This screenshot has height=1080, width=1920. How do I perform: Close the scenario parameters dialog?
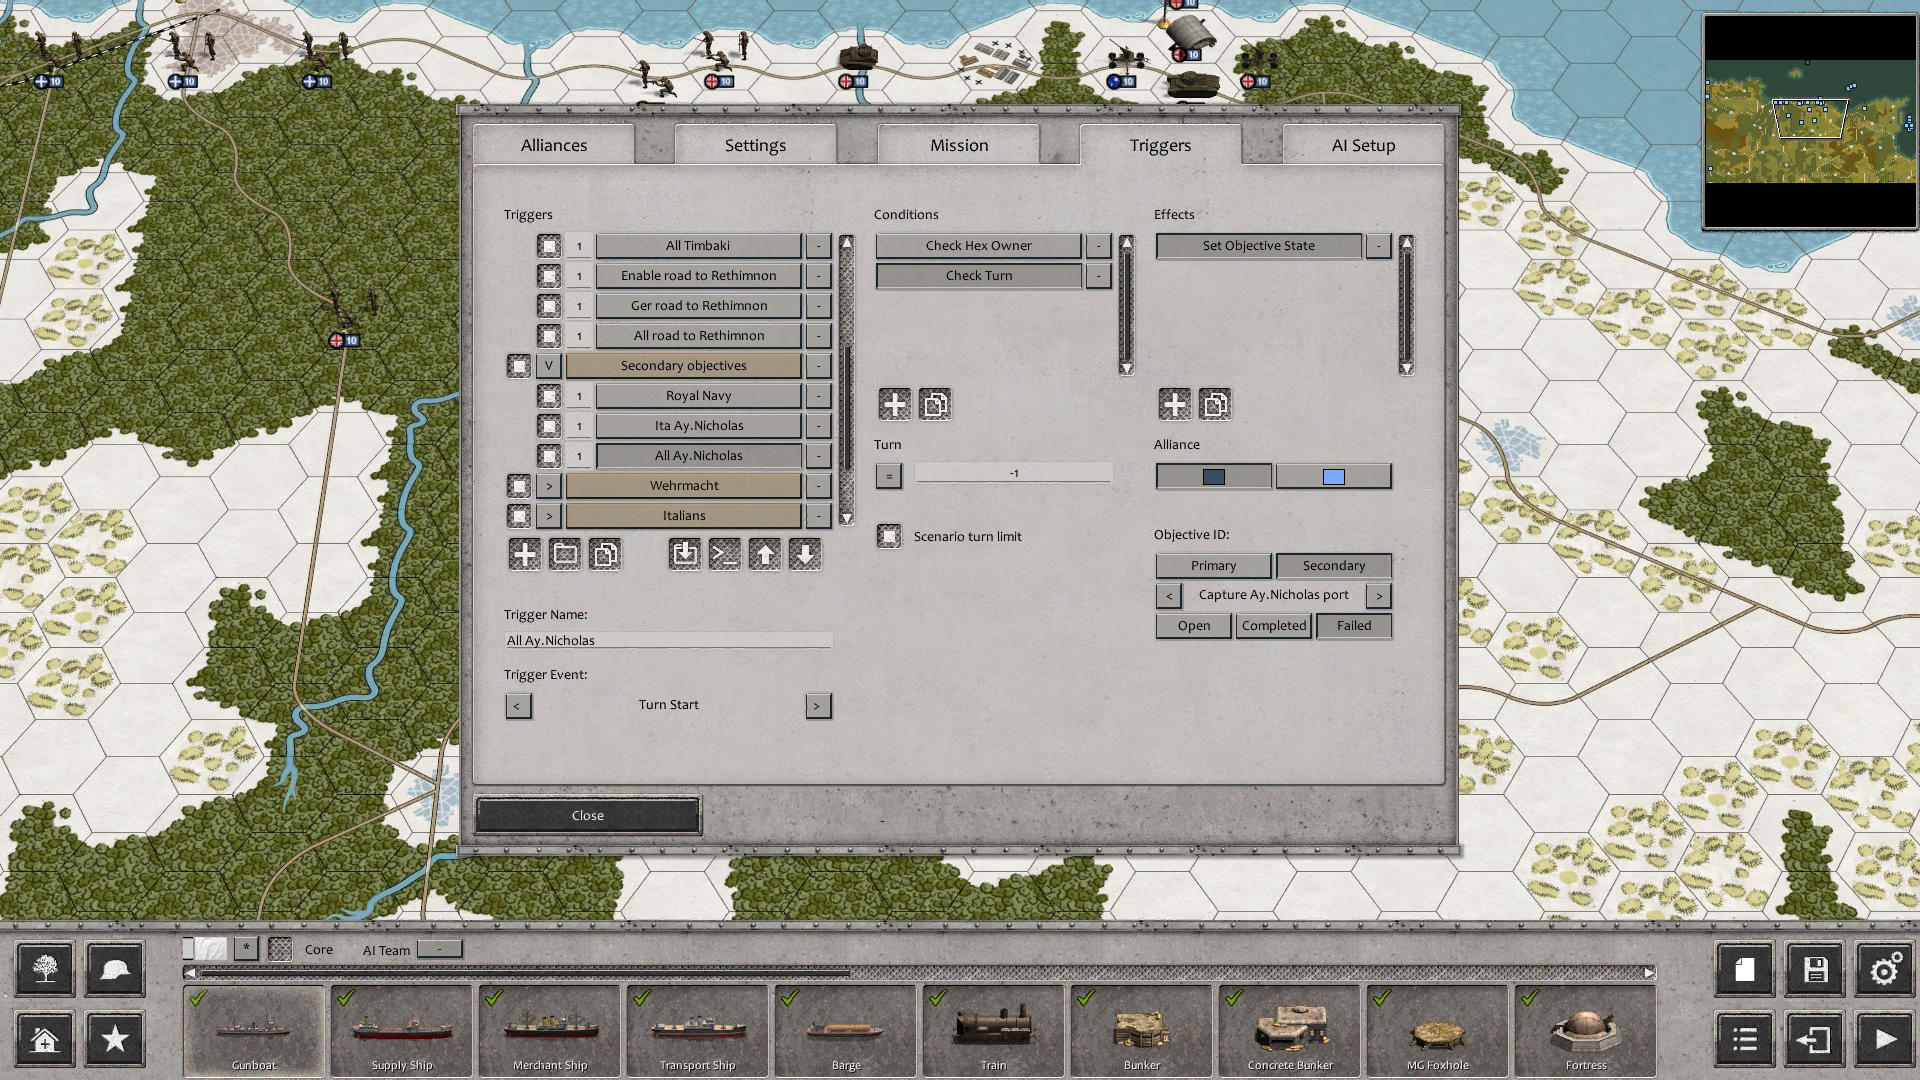[x=588, y=815]
